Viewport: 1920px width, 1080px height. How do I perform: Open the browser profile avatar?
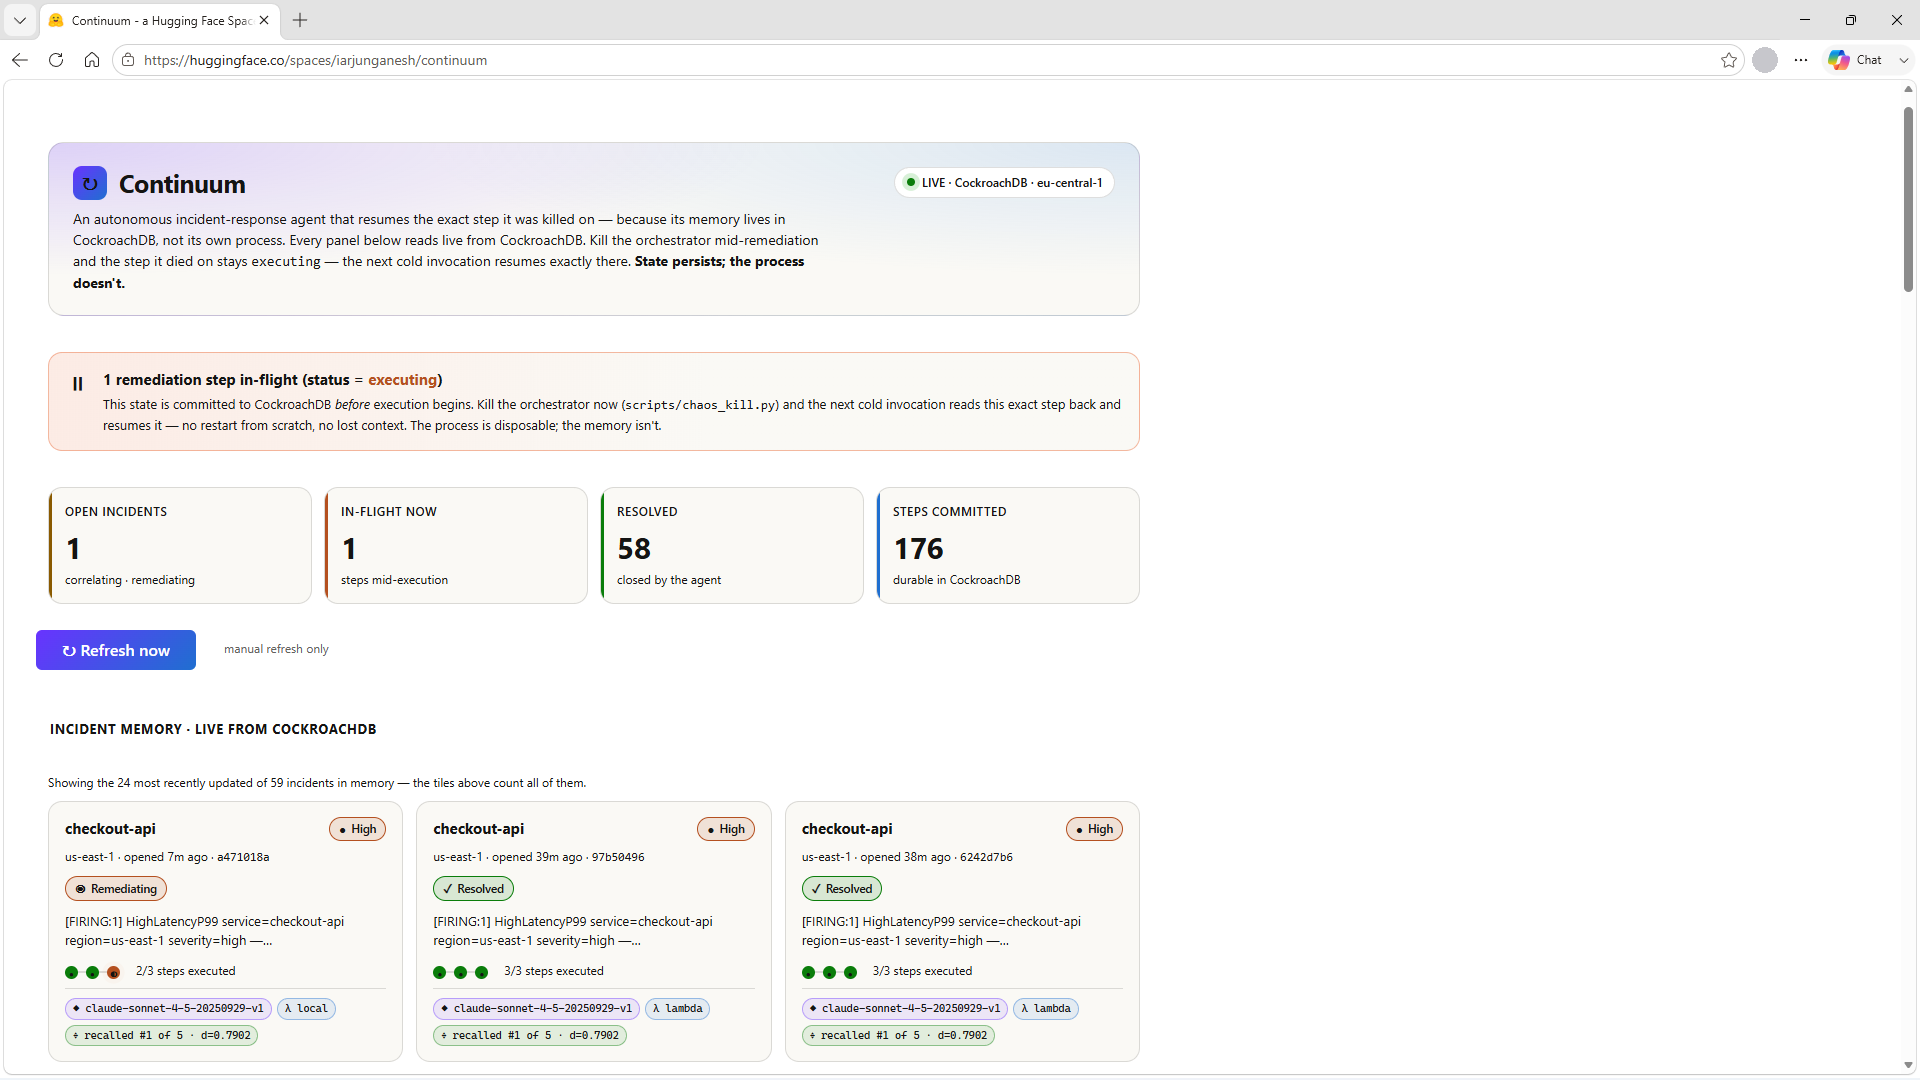tap(1765, 60)
